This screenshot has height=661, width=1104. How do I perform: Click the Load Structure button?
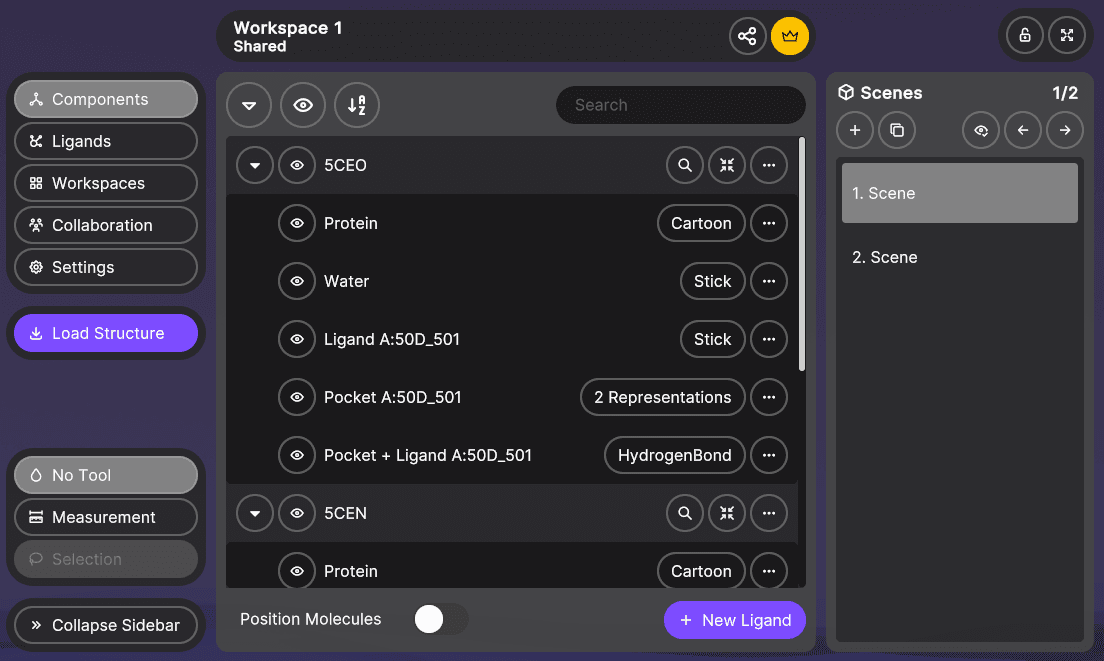pyautogui.click(x=106, y=334)
